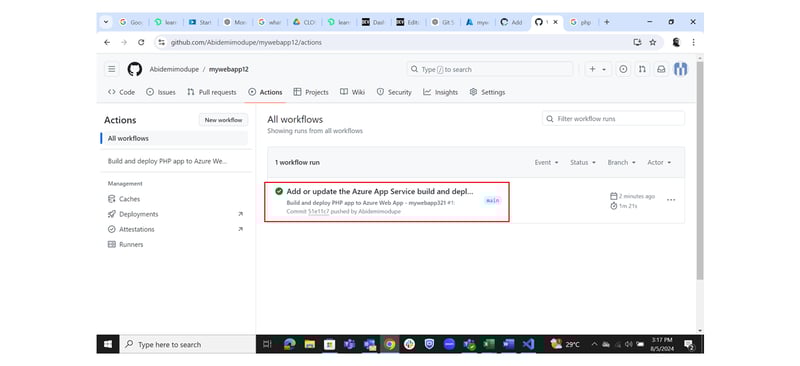Bookmark this page with the star icon
800x366 pixels.
(x=653, y=42)
